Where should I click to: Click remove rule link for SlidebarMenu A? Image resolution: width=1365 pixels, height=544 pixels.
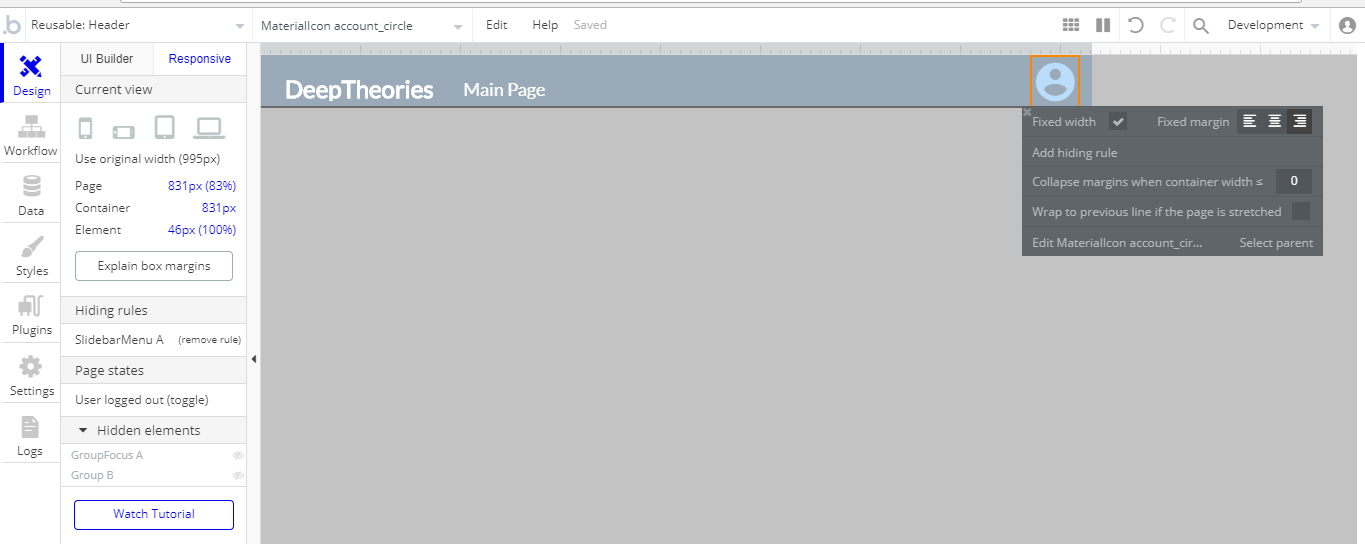point(209,340)
